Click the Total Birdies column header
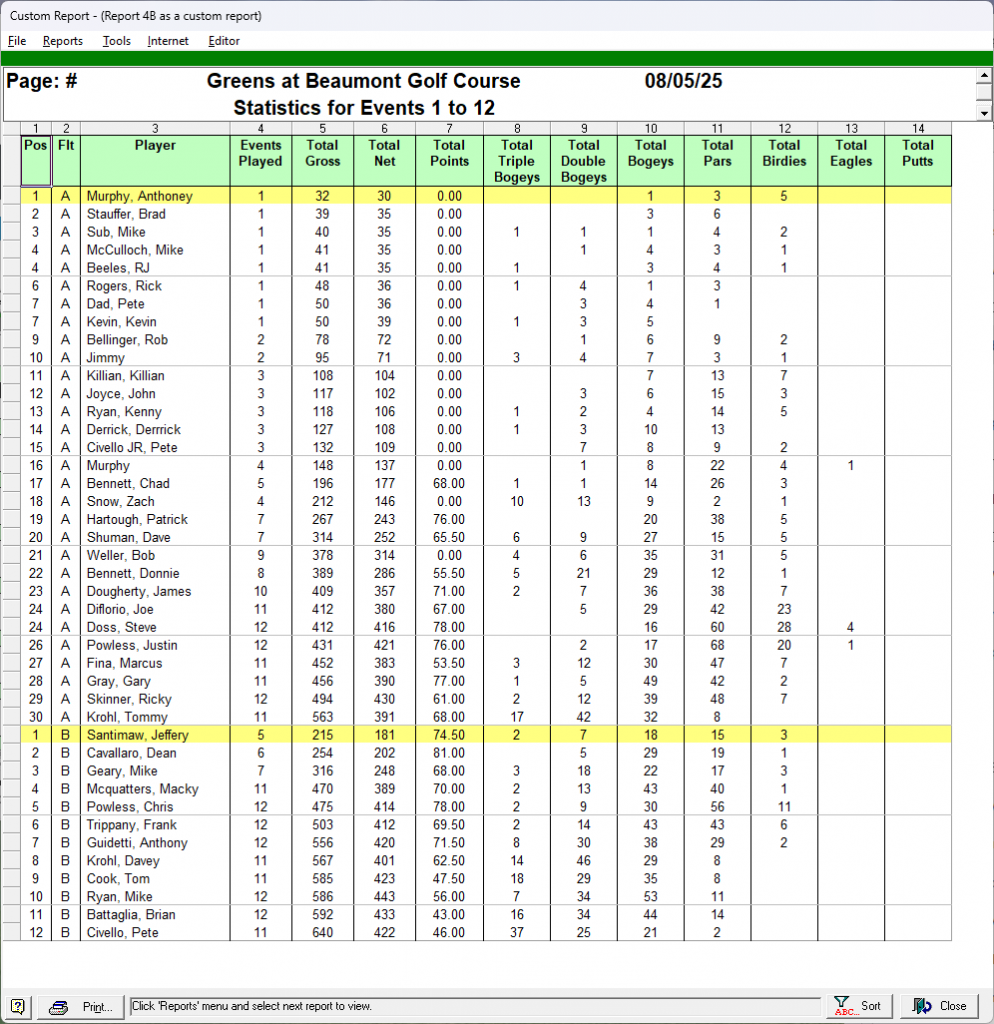The width and height of the screenshot is (994, 1024). pos(784,153)
